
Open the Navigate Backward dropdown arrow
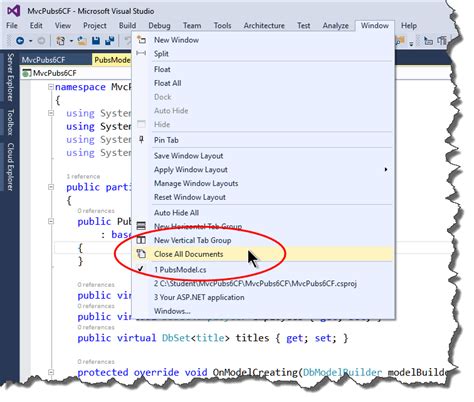[31, 41]
